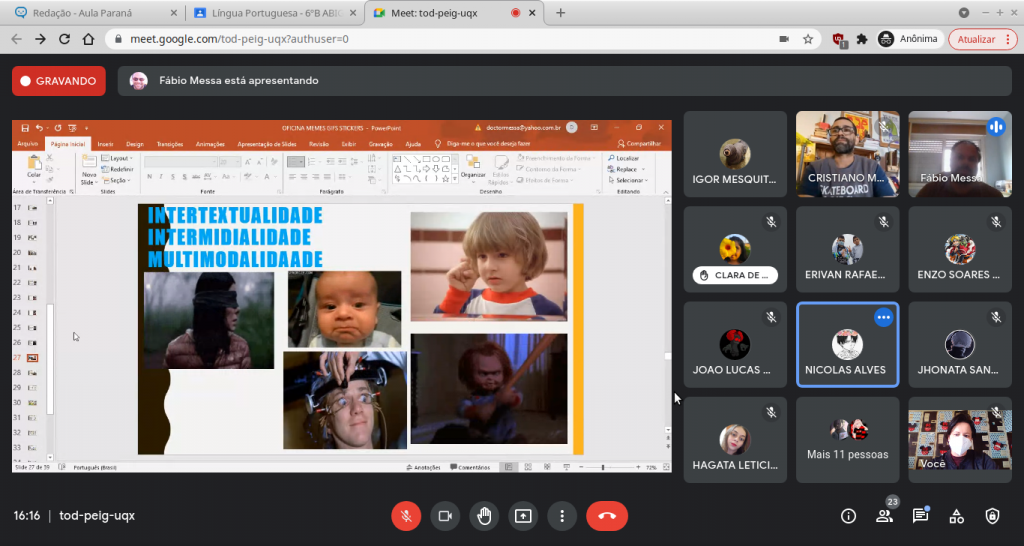Image resolution: width=1024 pixels, height=546 pixels.
Task: Click the 'Animações' tab in the shared PowerPoint
Action: tap(210, 144)
